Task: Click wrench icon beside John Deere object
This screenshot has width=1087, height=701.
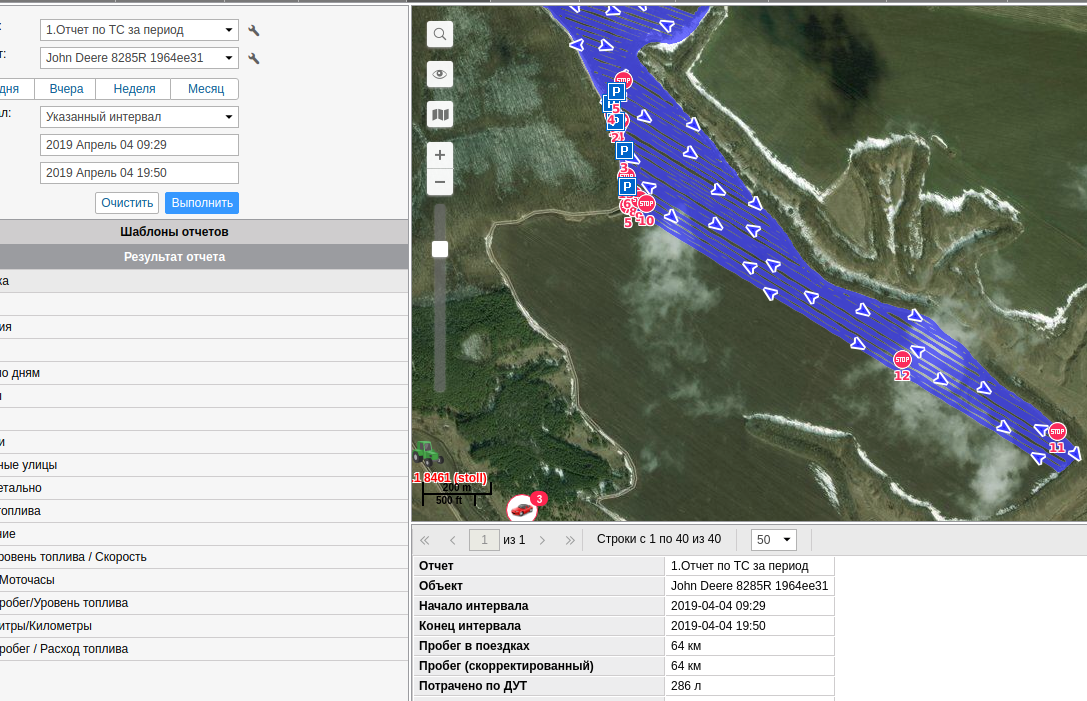Action: point(254,58)
